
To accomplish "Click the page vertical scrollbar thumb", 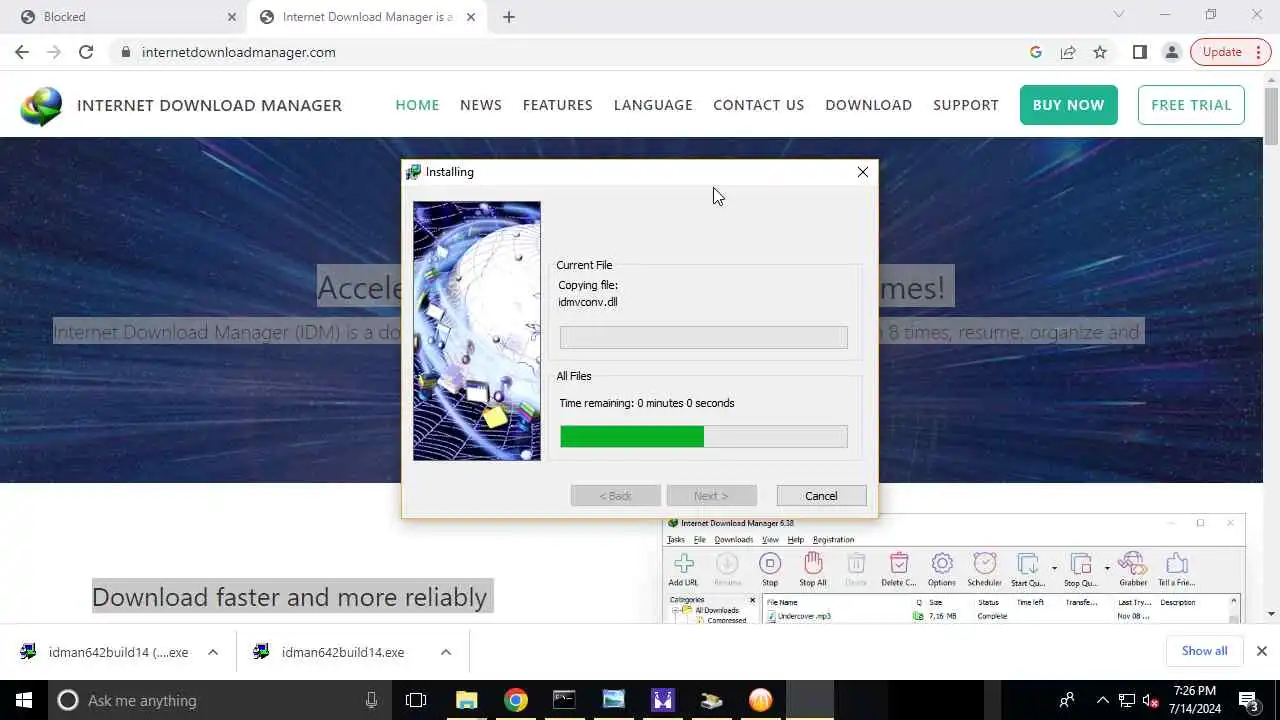I will point(1271,117).
